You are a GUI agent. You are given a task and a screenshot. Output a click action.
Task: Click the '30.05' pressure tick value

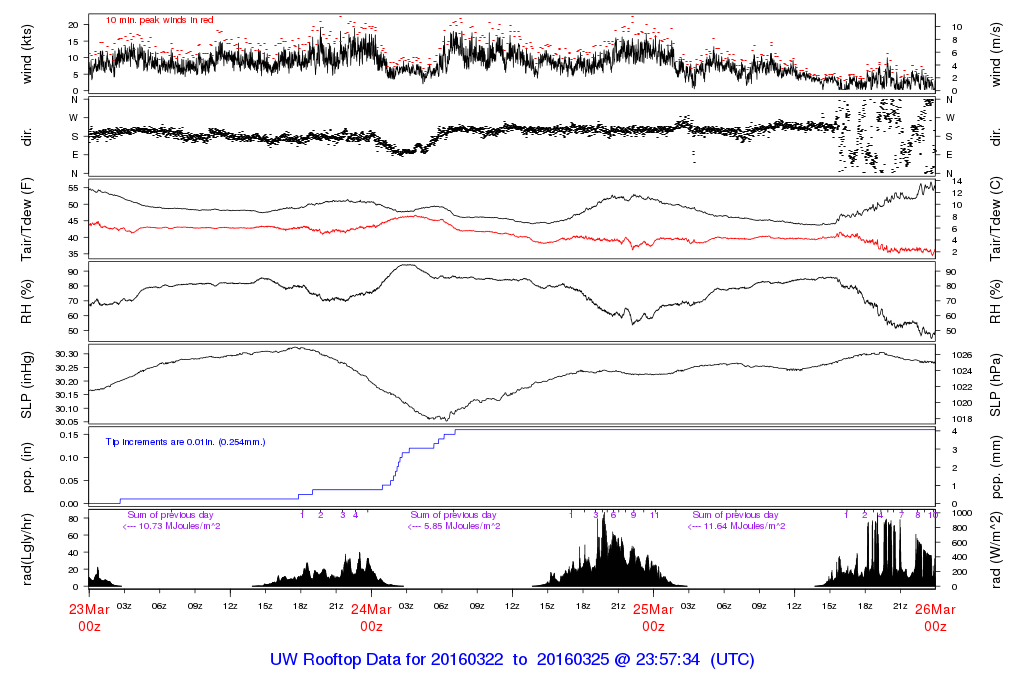[67, 422]
